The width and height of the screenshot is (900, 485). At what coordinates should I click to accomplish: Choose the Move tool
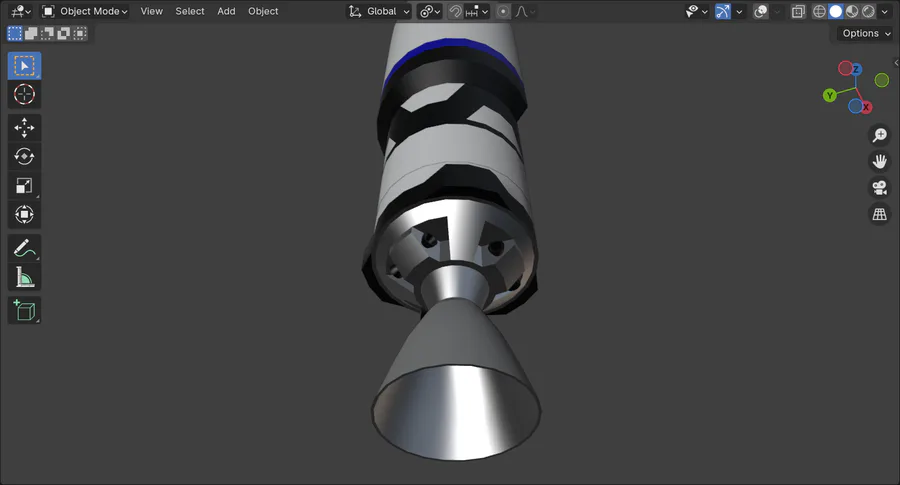pos(24,127)
